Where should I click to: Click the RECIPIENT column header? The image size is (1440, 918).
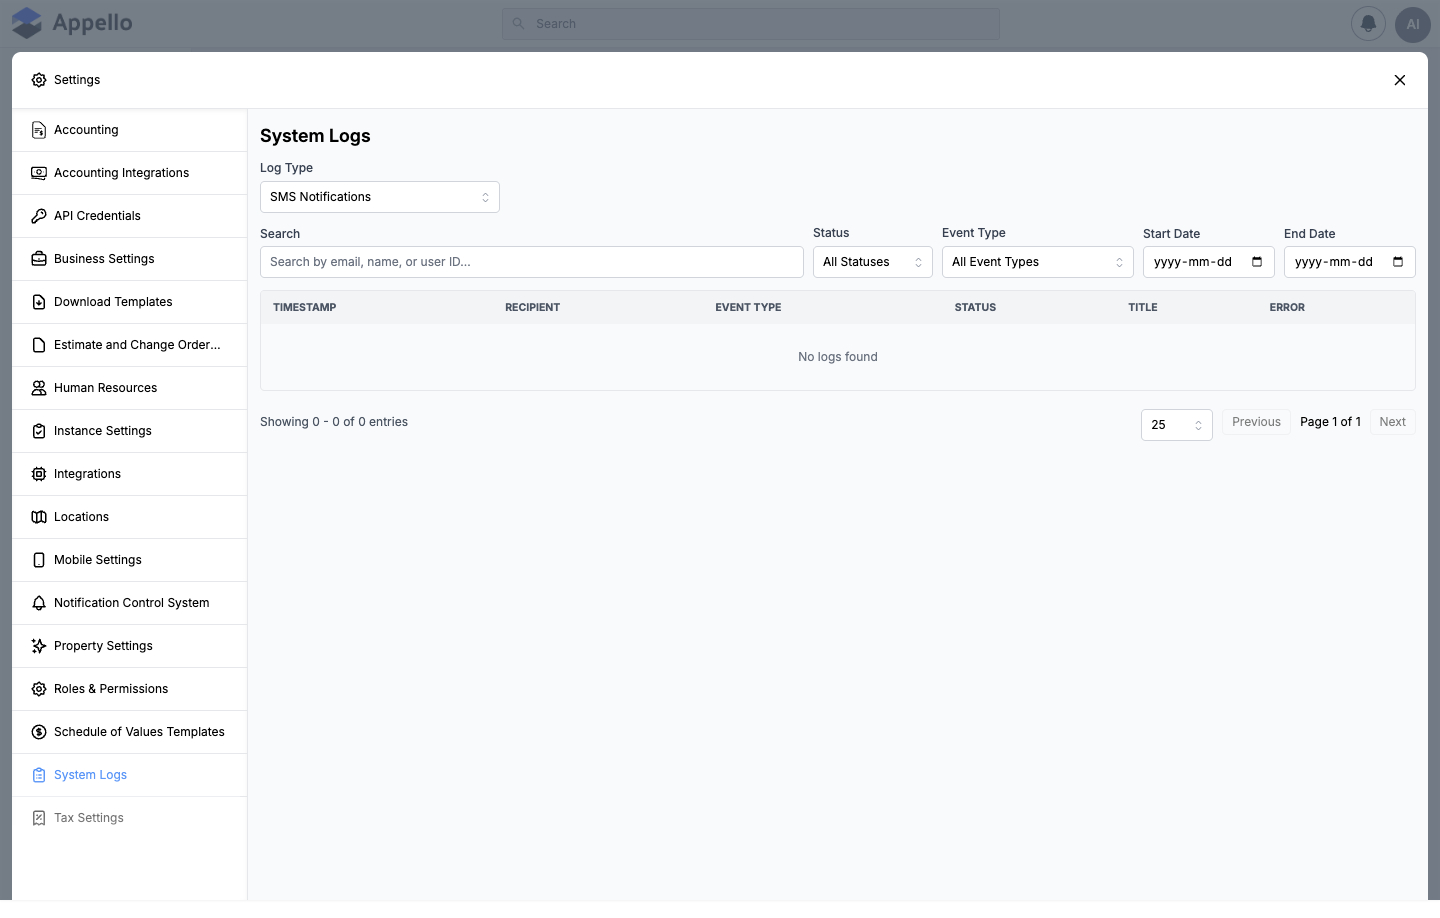pyautogui.click(x=532, y=307)
